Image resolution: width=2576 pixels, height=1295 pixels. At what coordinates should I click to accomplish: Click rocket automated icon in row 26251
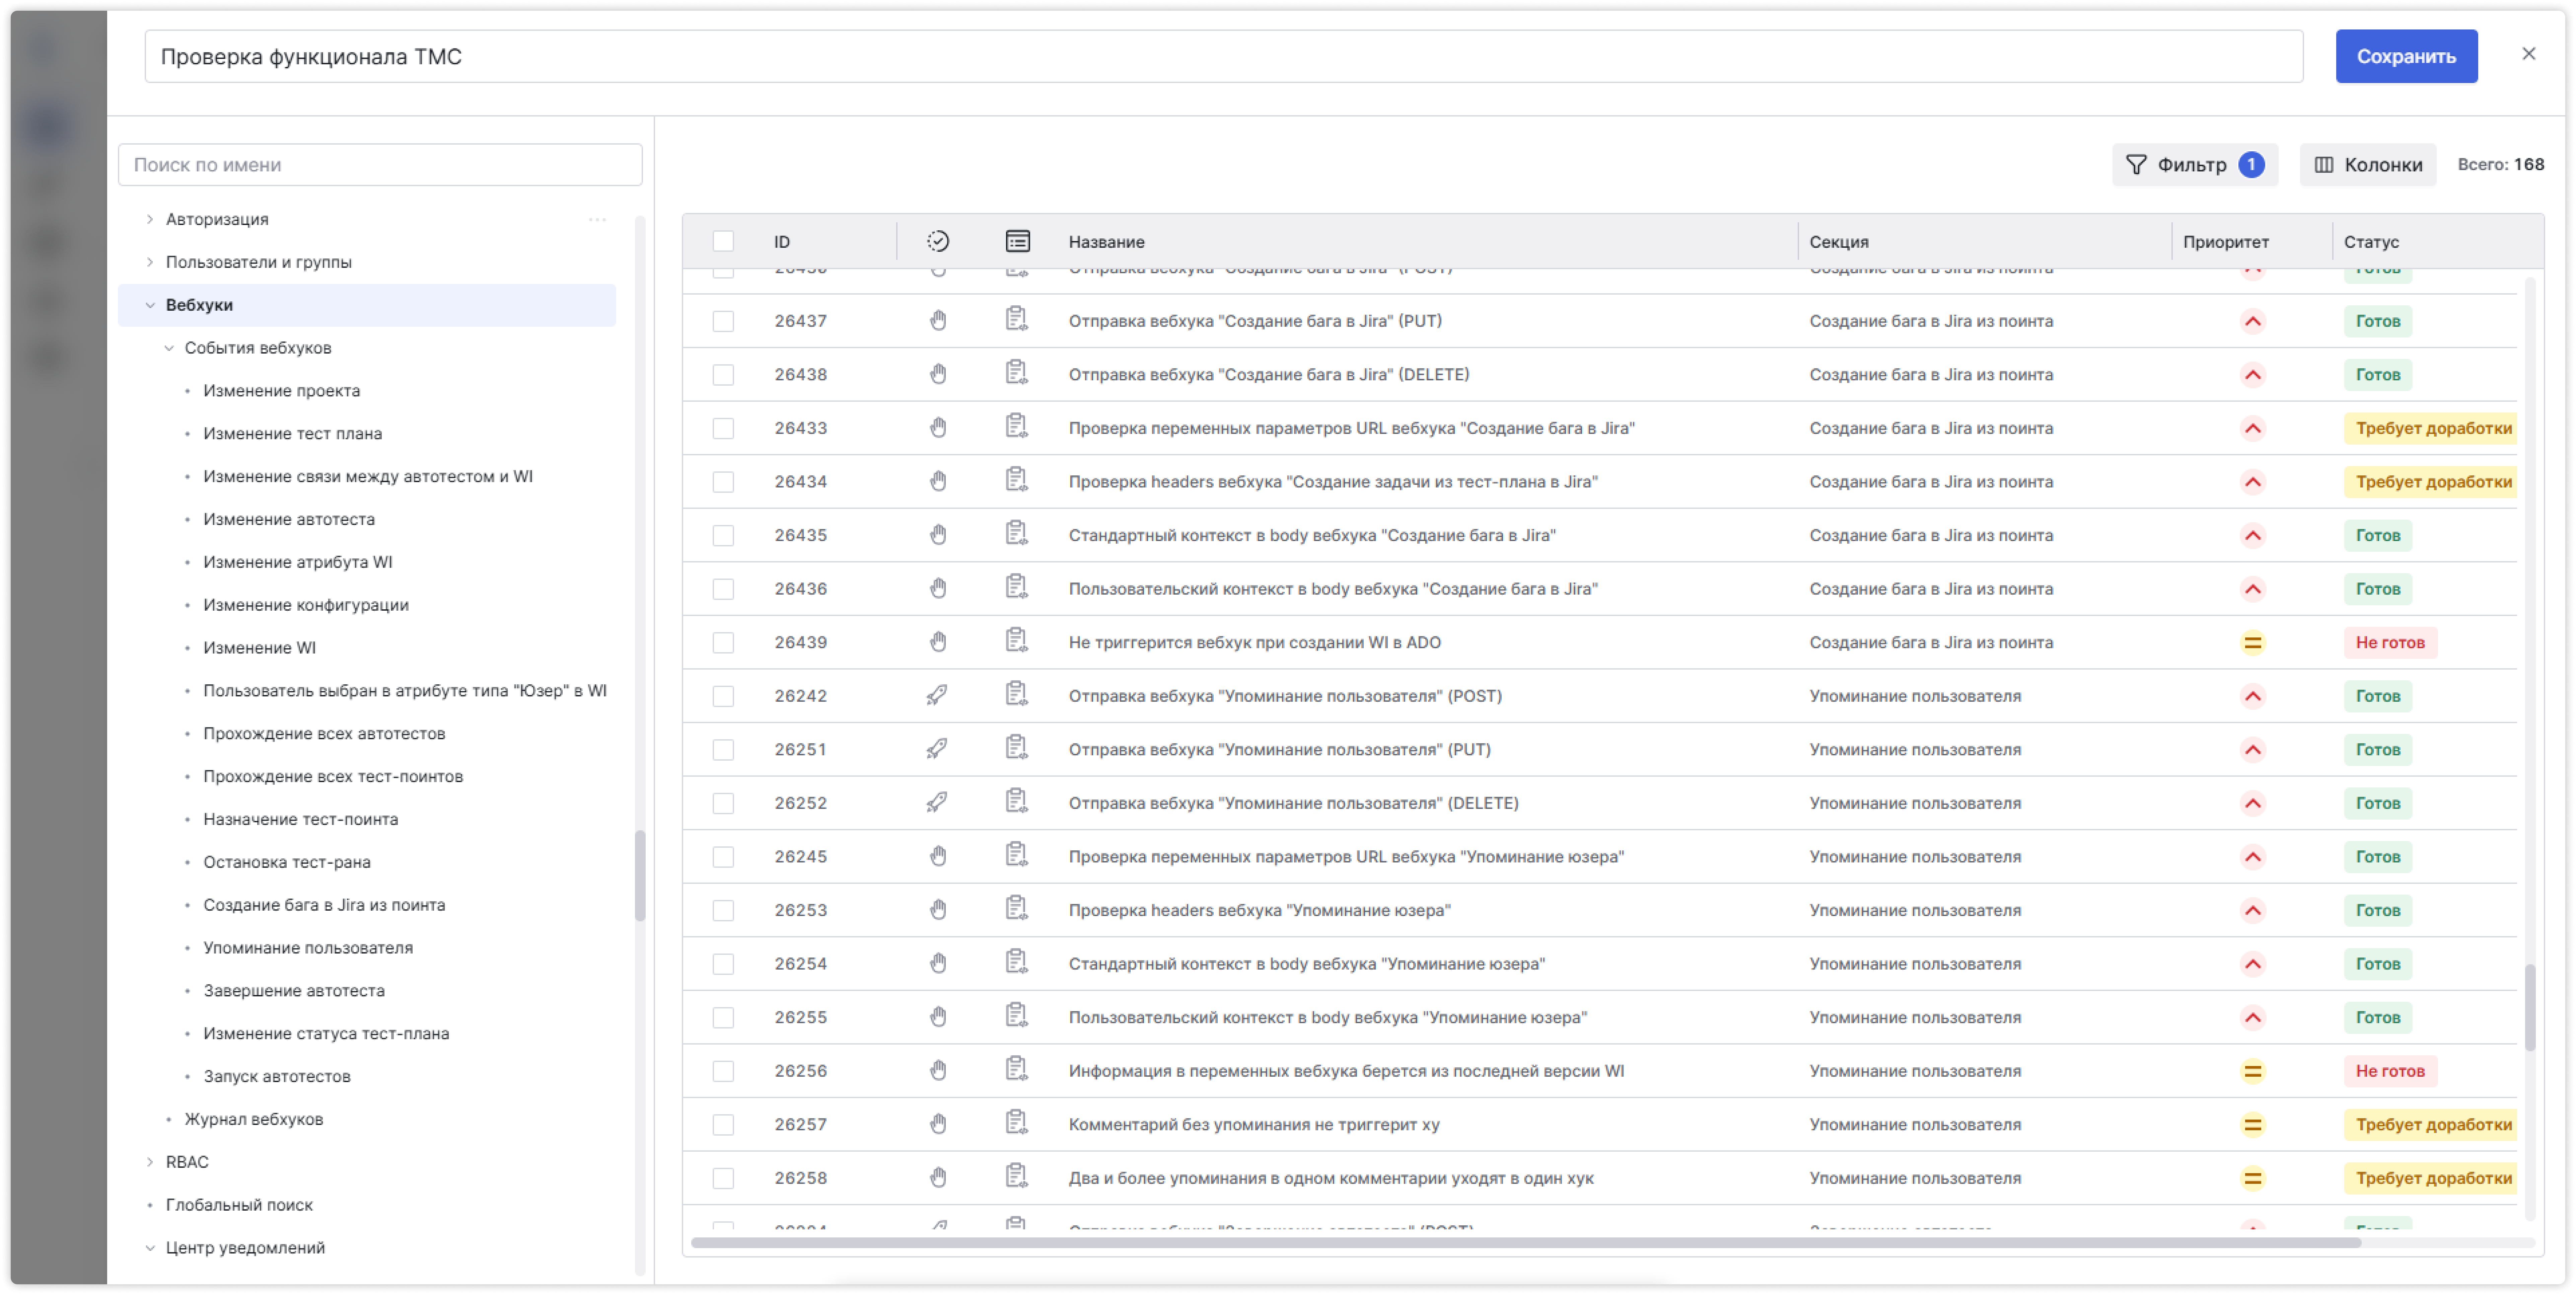937,749
